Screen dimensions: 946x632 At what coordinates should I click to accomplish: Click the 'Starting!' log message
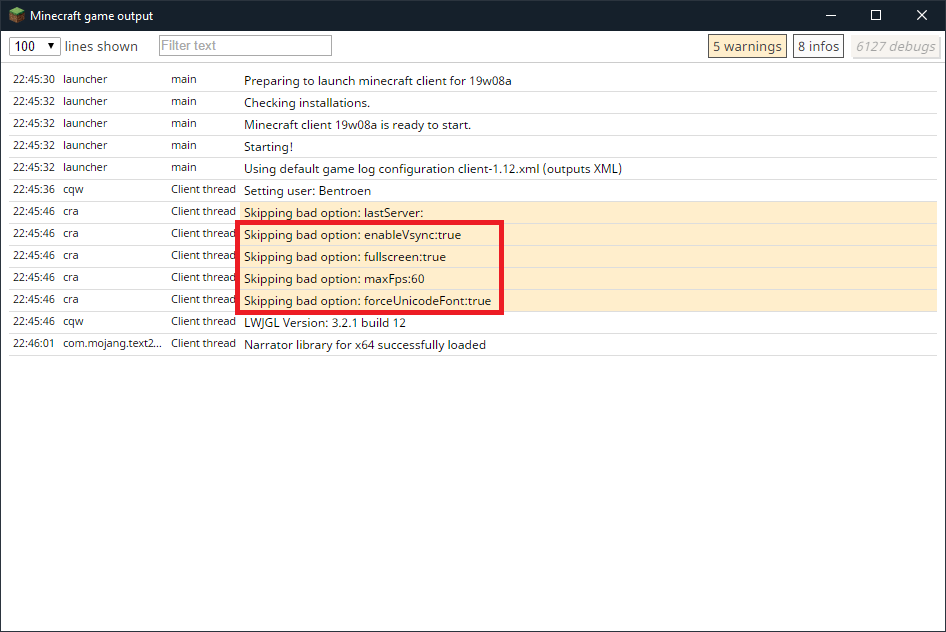coord(268,146)
